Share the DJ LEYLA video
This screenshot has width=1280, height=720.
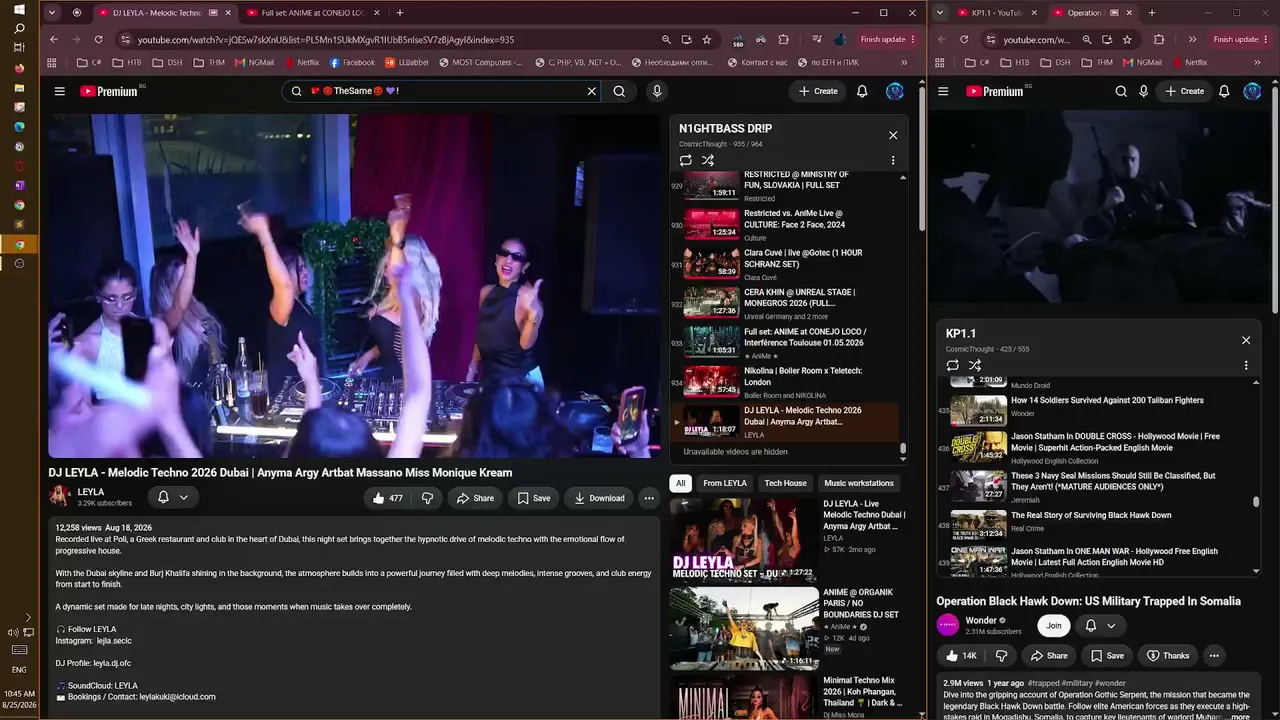click(x=475, y=498)
